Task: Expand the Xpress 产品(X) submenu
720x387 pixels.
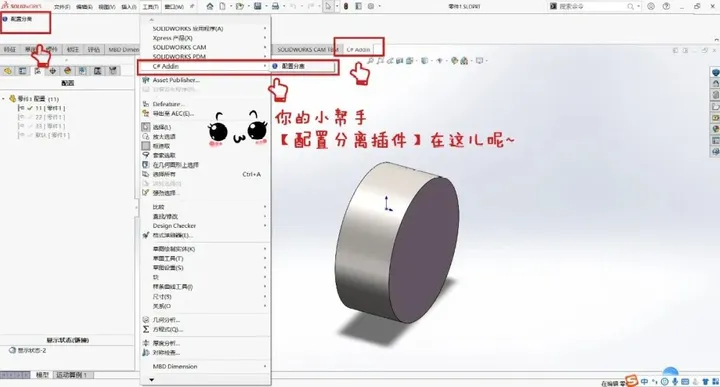Action: point(265,38)
